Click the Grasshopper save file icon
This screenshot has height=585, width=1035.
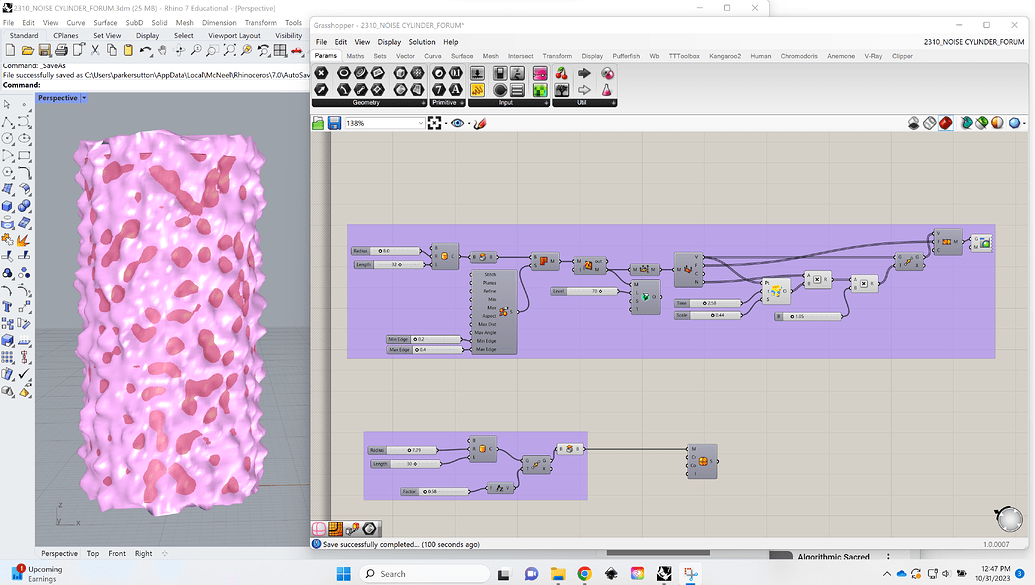pos(336,123)
